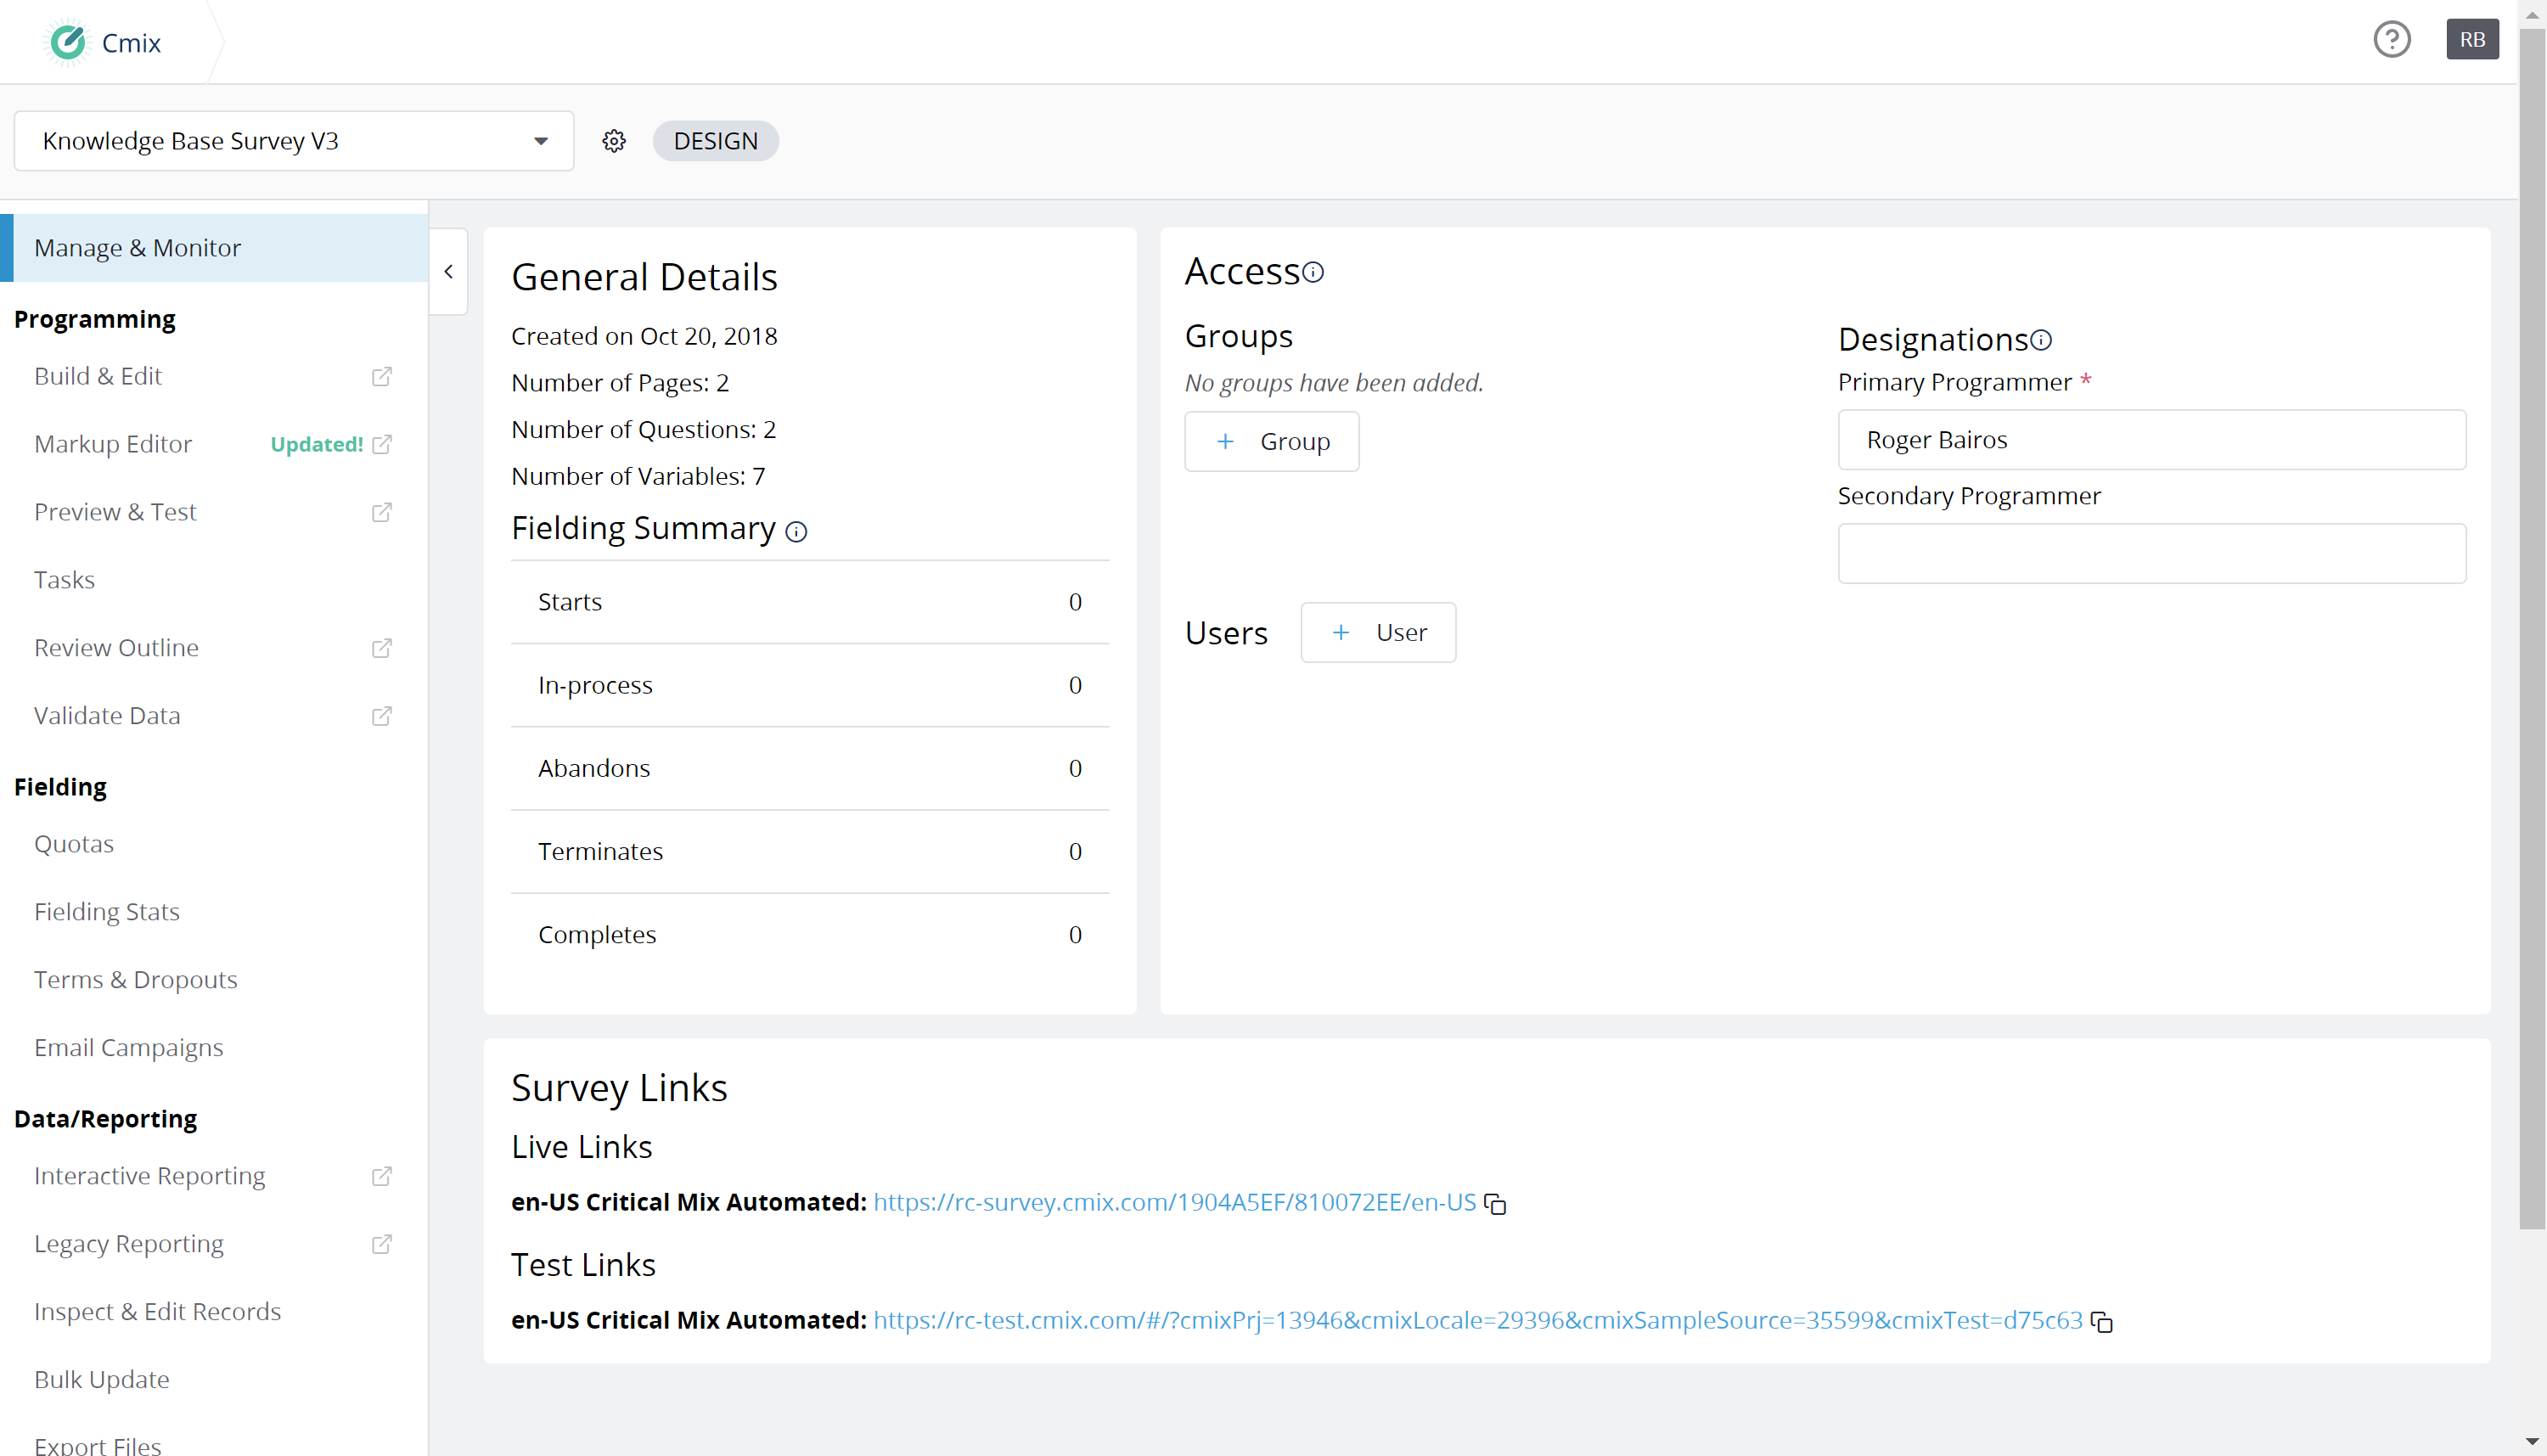Open RB user profile avatar
2547x1456 pixels.
coord(2471,40)
